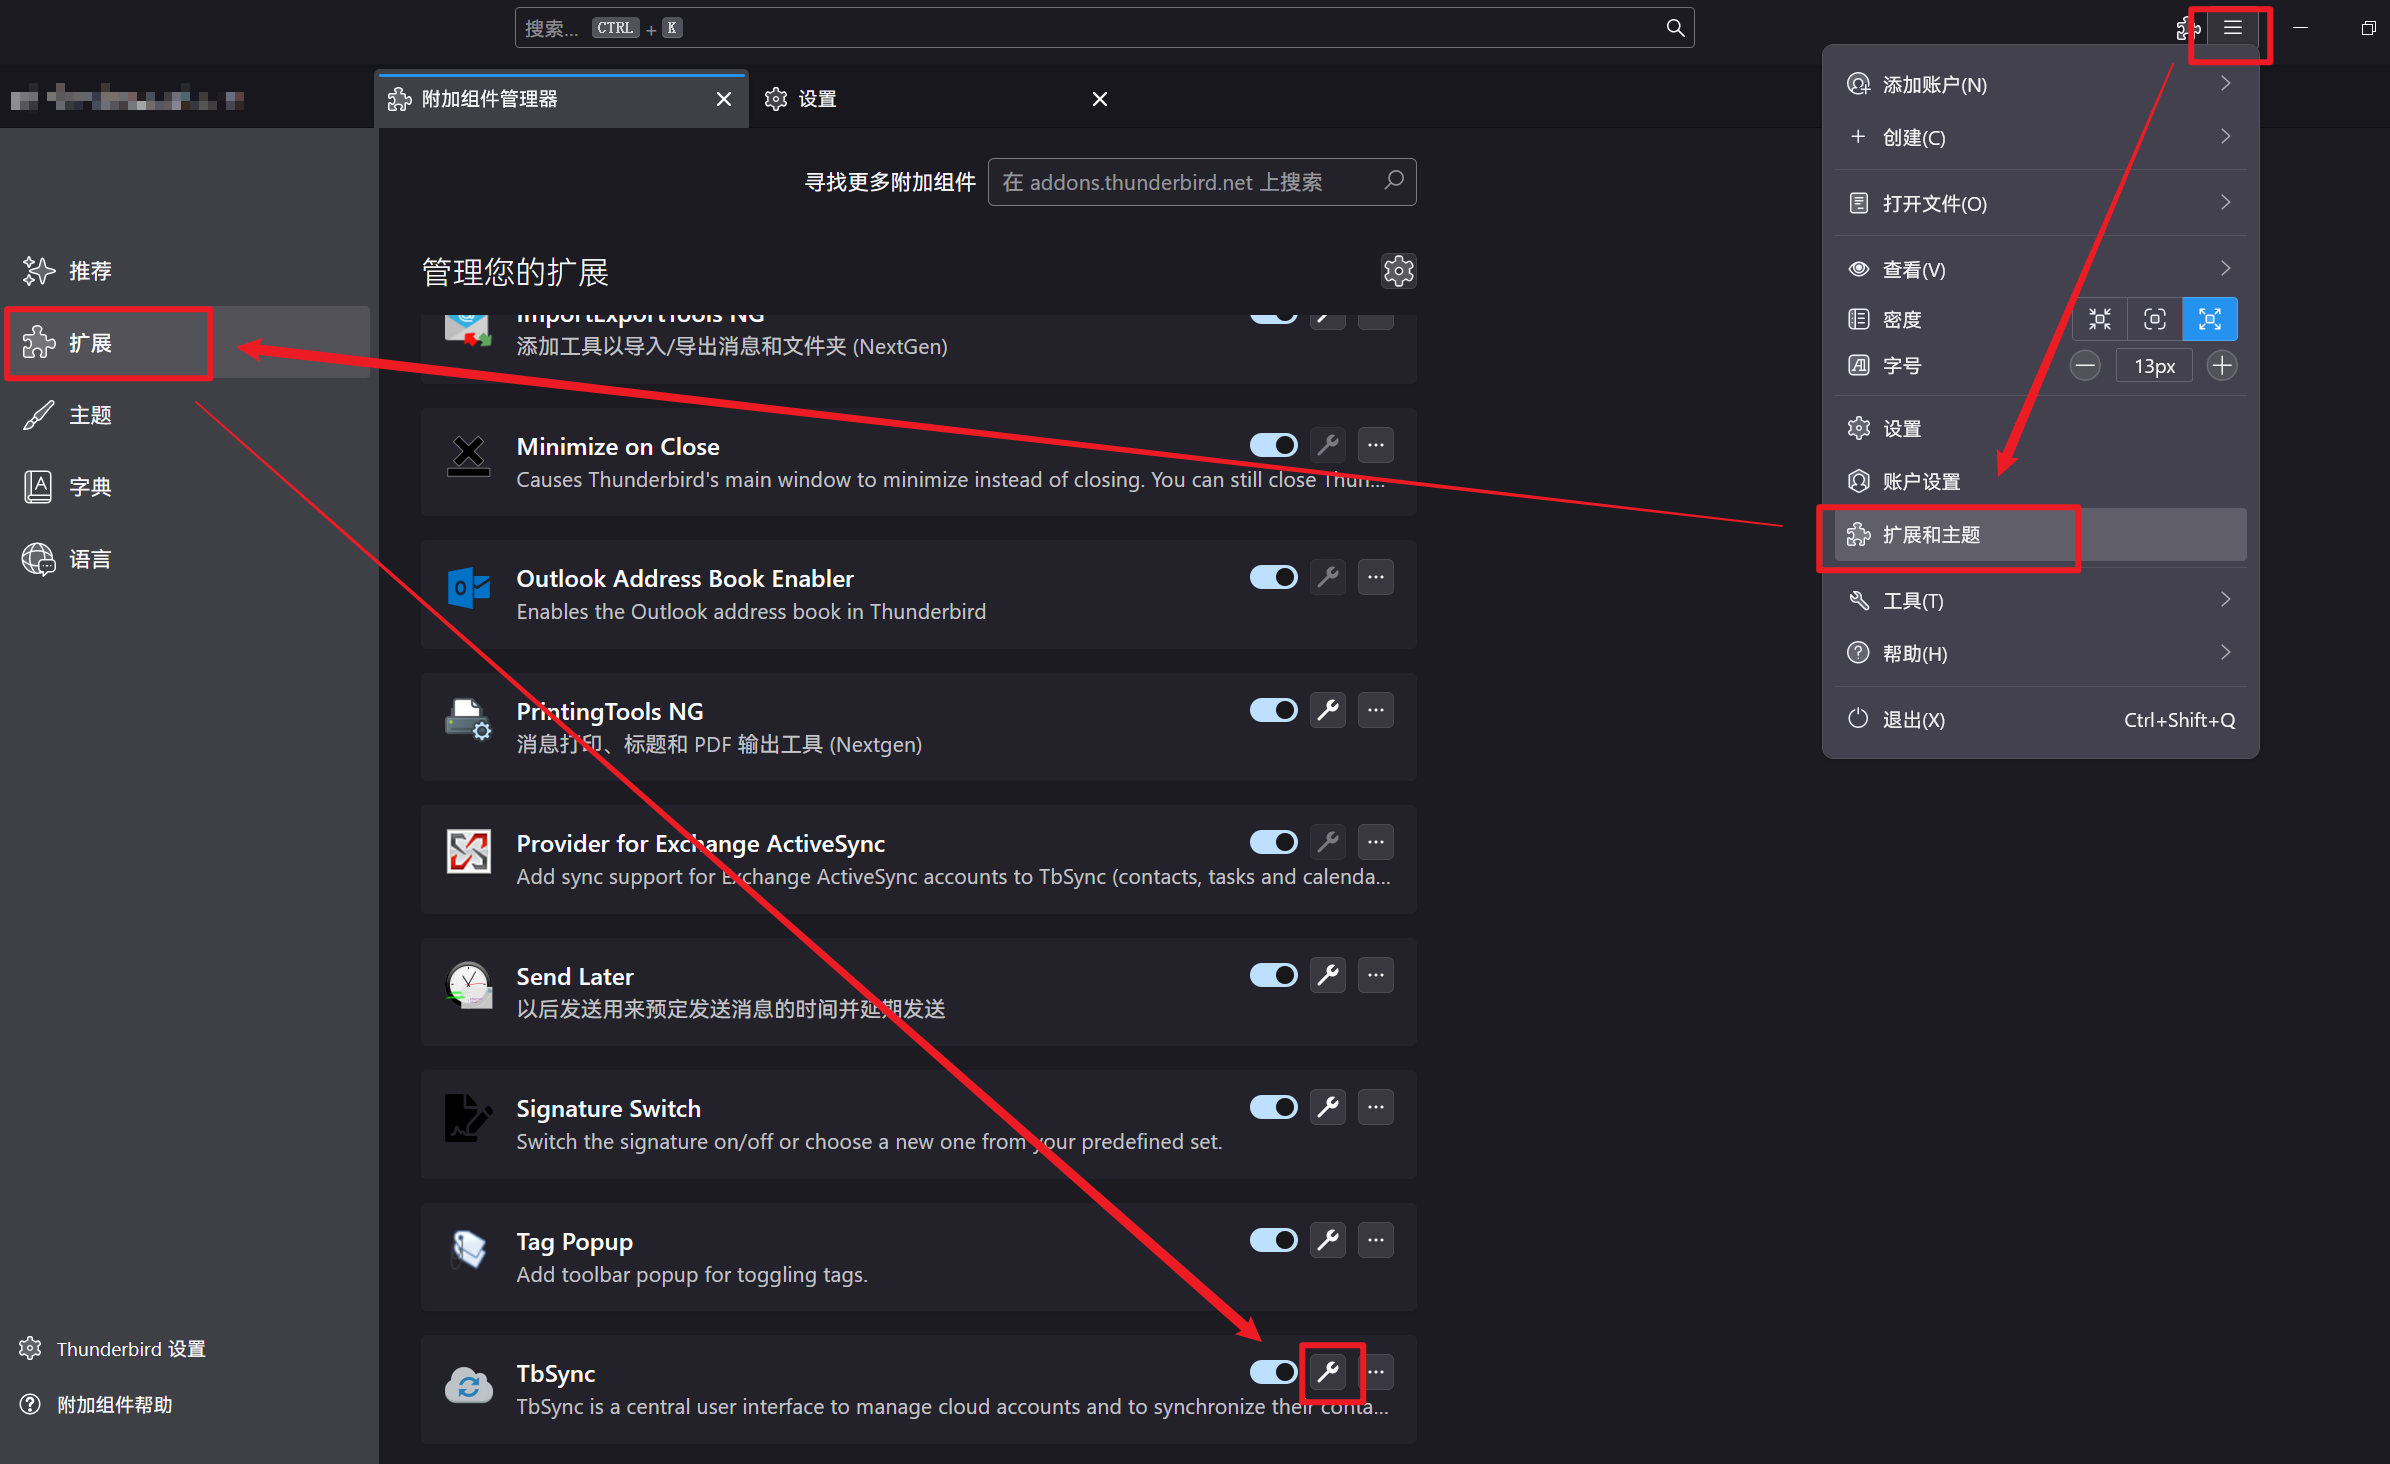Disable Tag Popup extension

[x=1273, y=1240]
